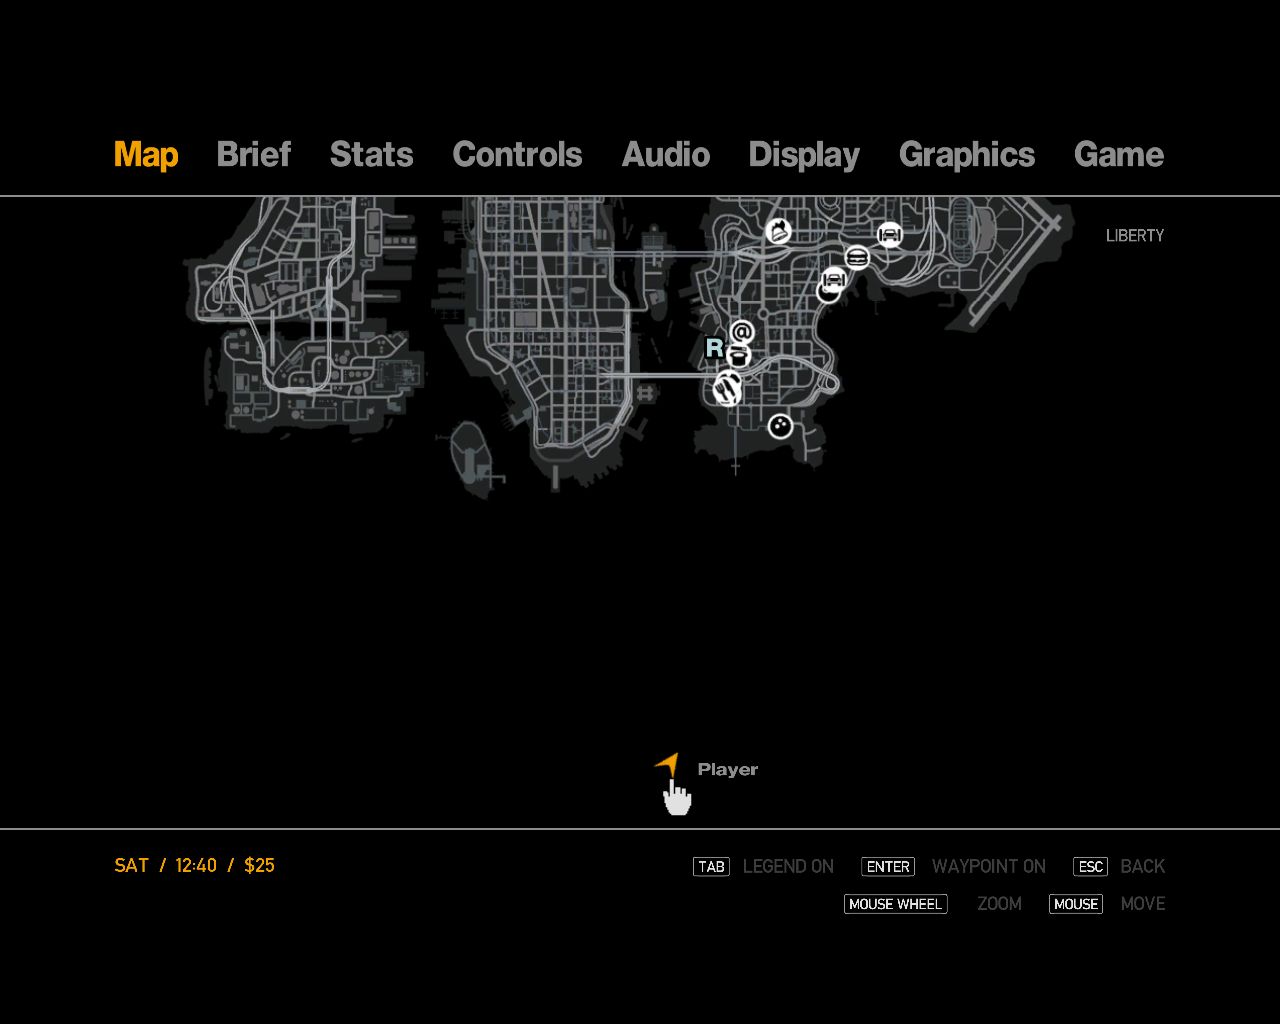Open the Map tab

coord(146,155)
